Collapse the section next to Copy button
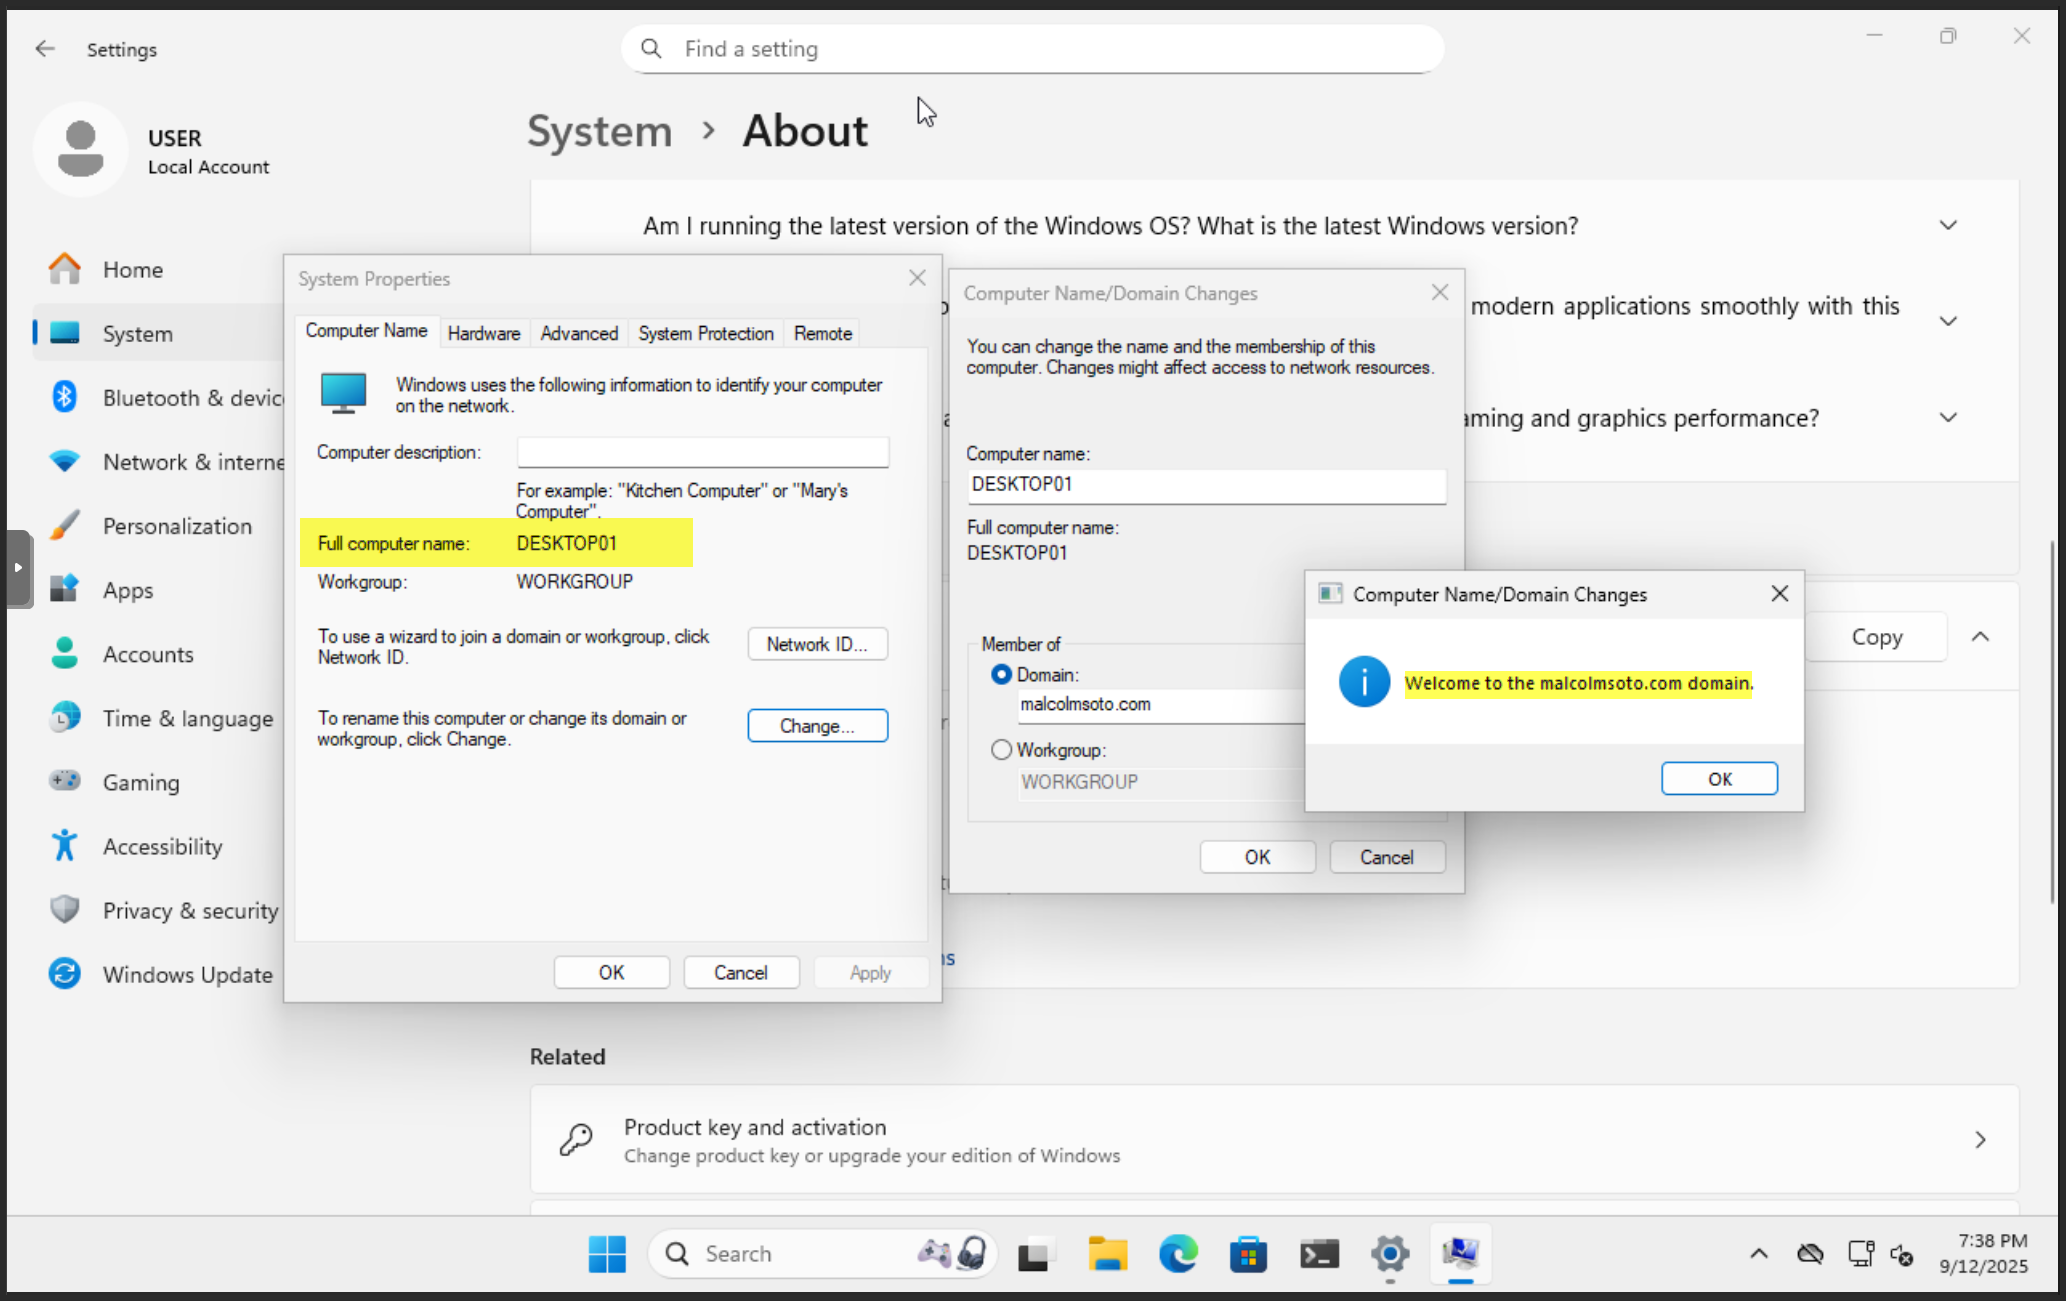2066x1301 pixels. [1980, 637]
